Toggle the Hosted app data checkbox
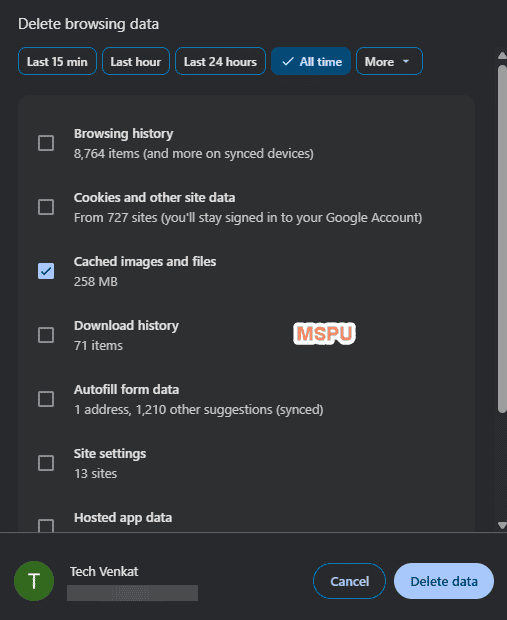The image size is (507, 620). (46, 526)
